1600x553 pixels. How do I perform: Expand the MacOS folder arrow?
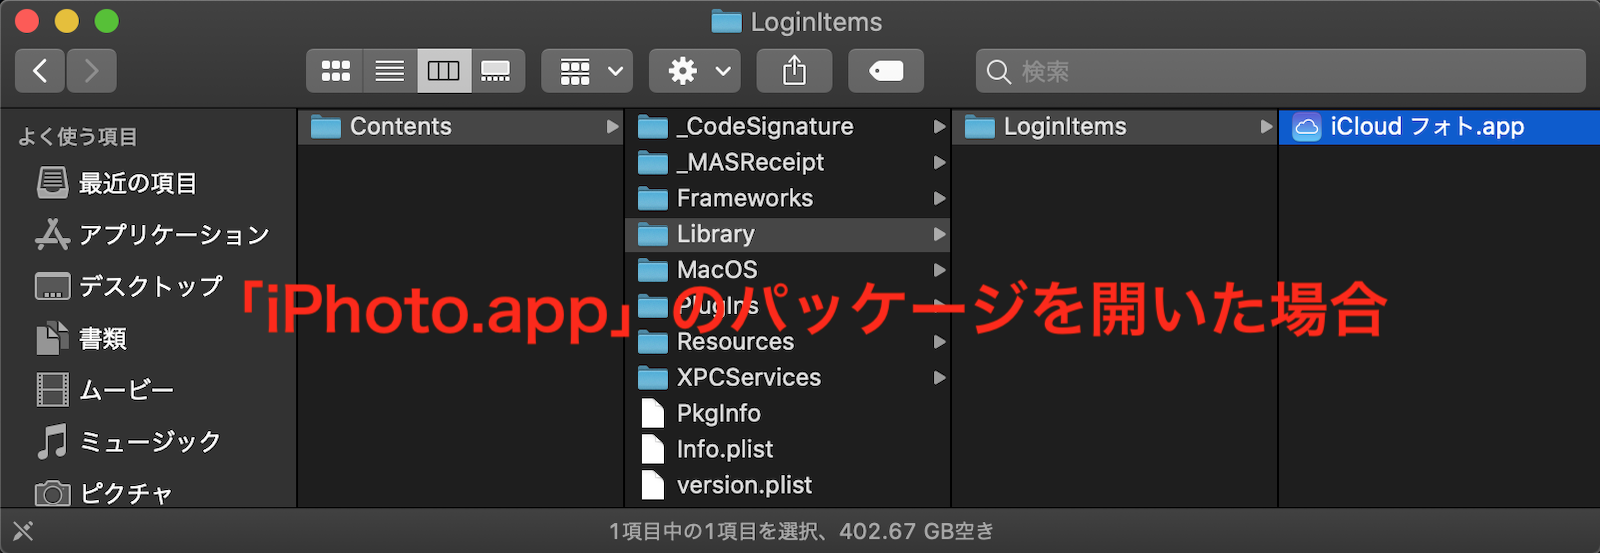pos(939,270)
